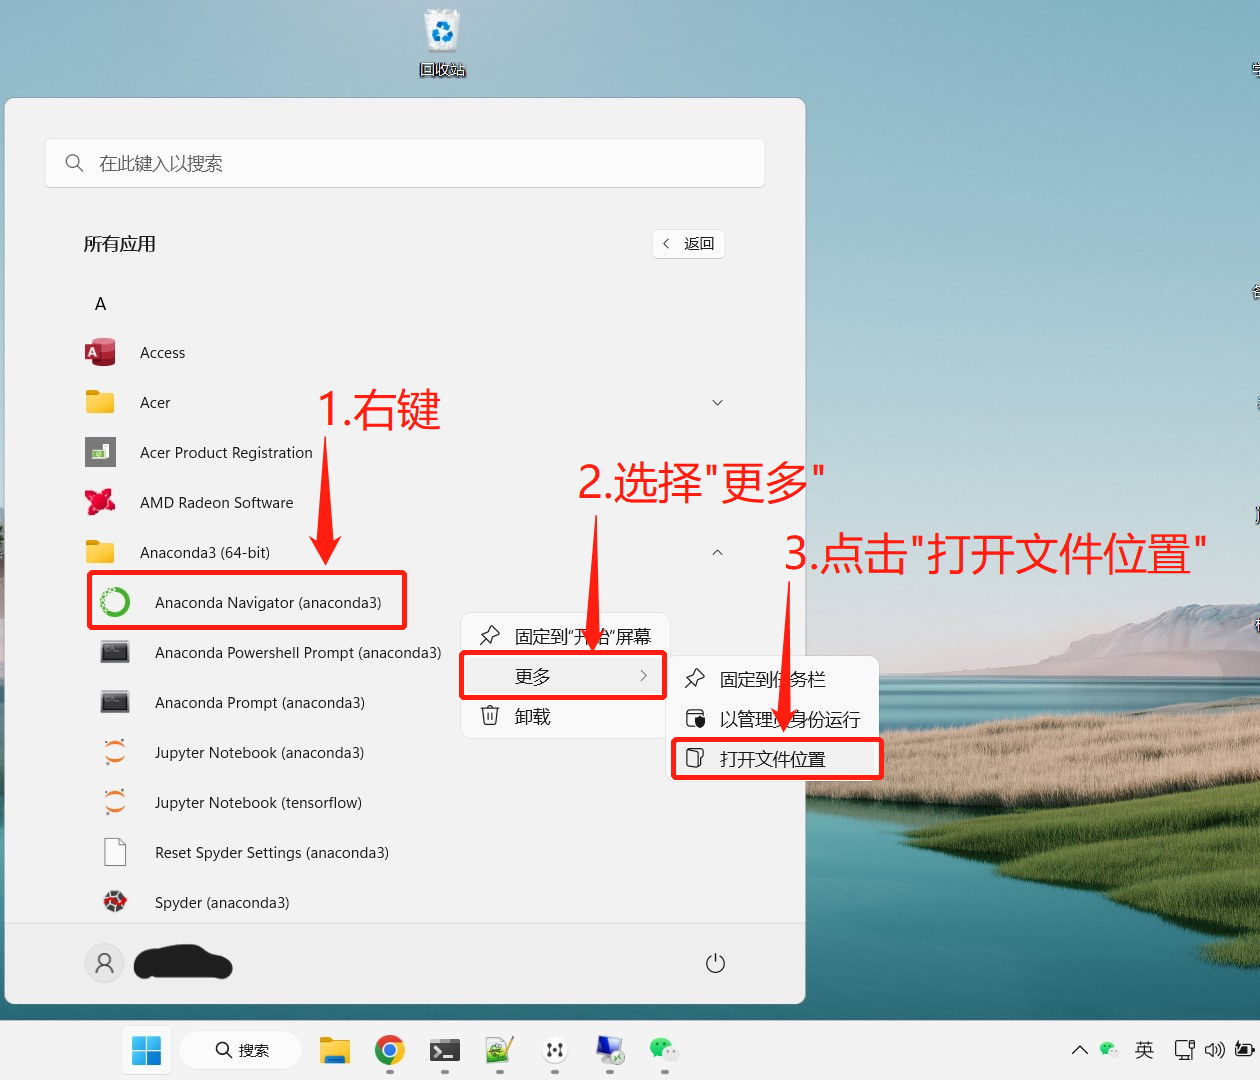Click the Jupyter Notebook (anaconda3) icon
The width and height of the screenshot is (1260, 1080).
coord(115,752)
